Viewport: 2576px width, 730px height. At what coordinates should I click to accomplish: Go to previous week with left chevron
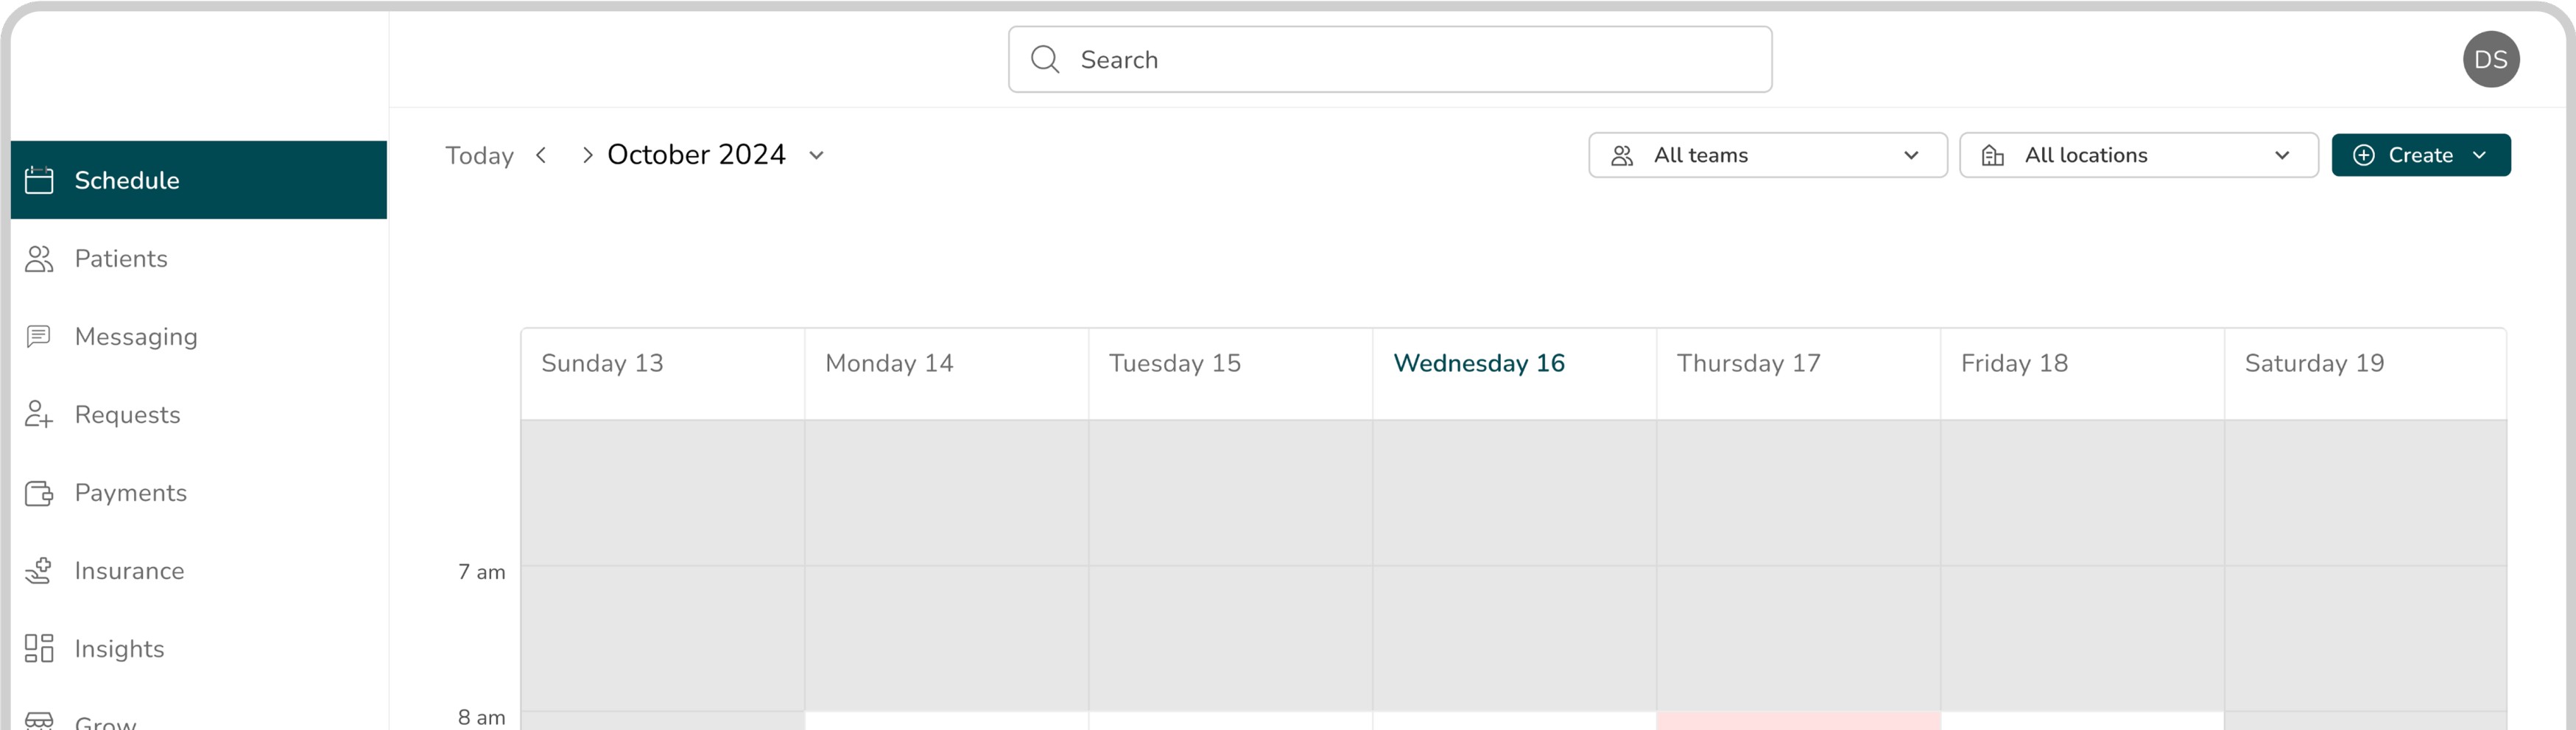[541, 155]
